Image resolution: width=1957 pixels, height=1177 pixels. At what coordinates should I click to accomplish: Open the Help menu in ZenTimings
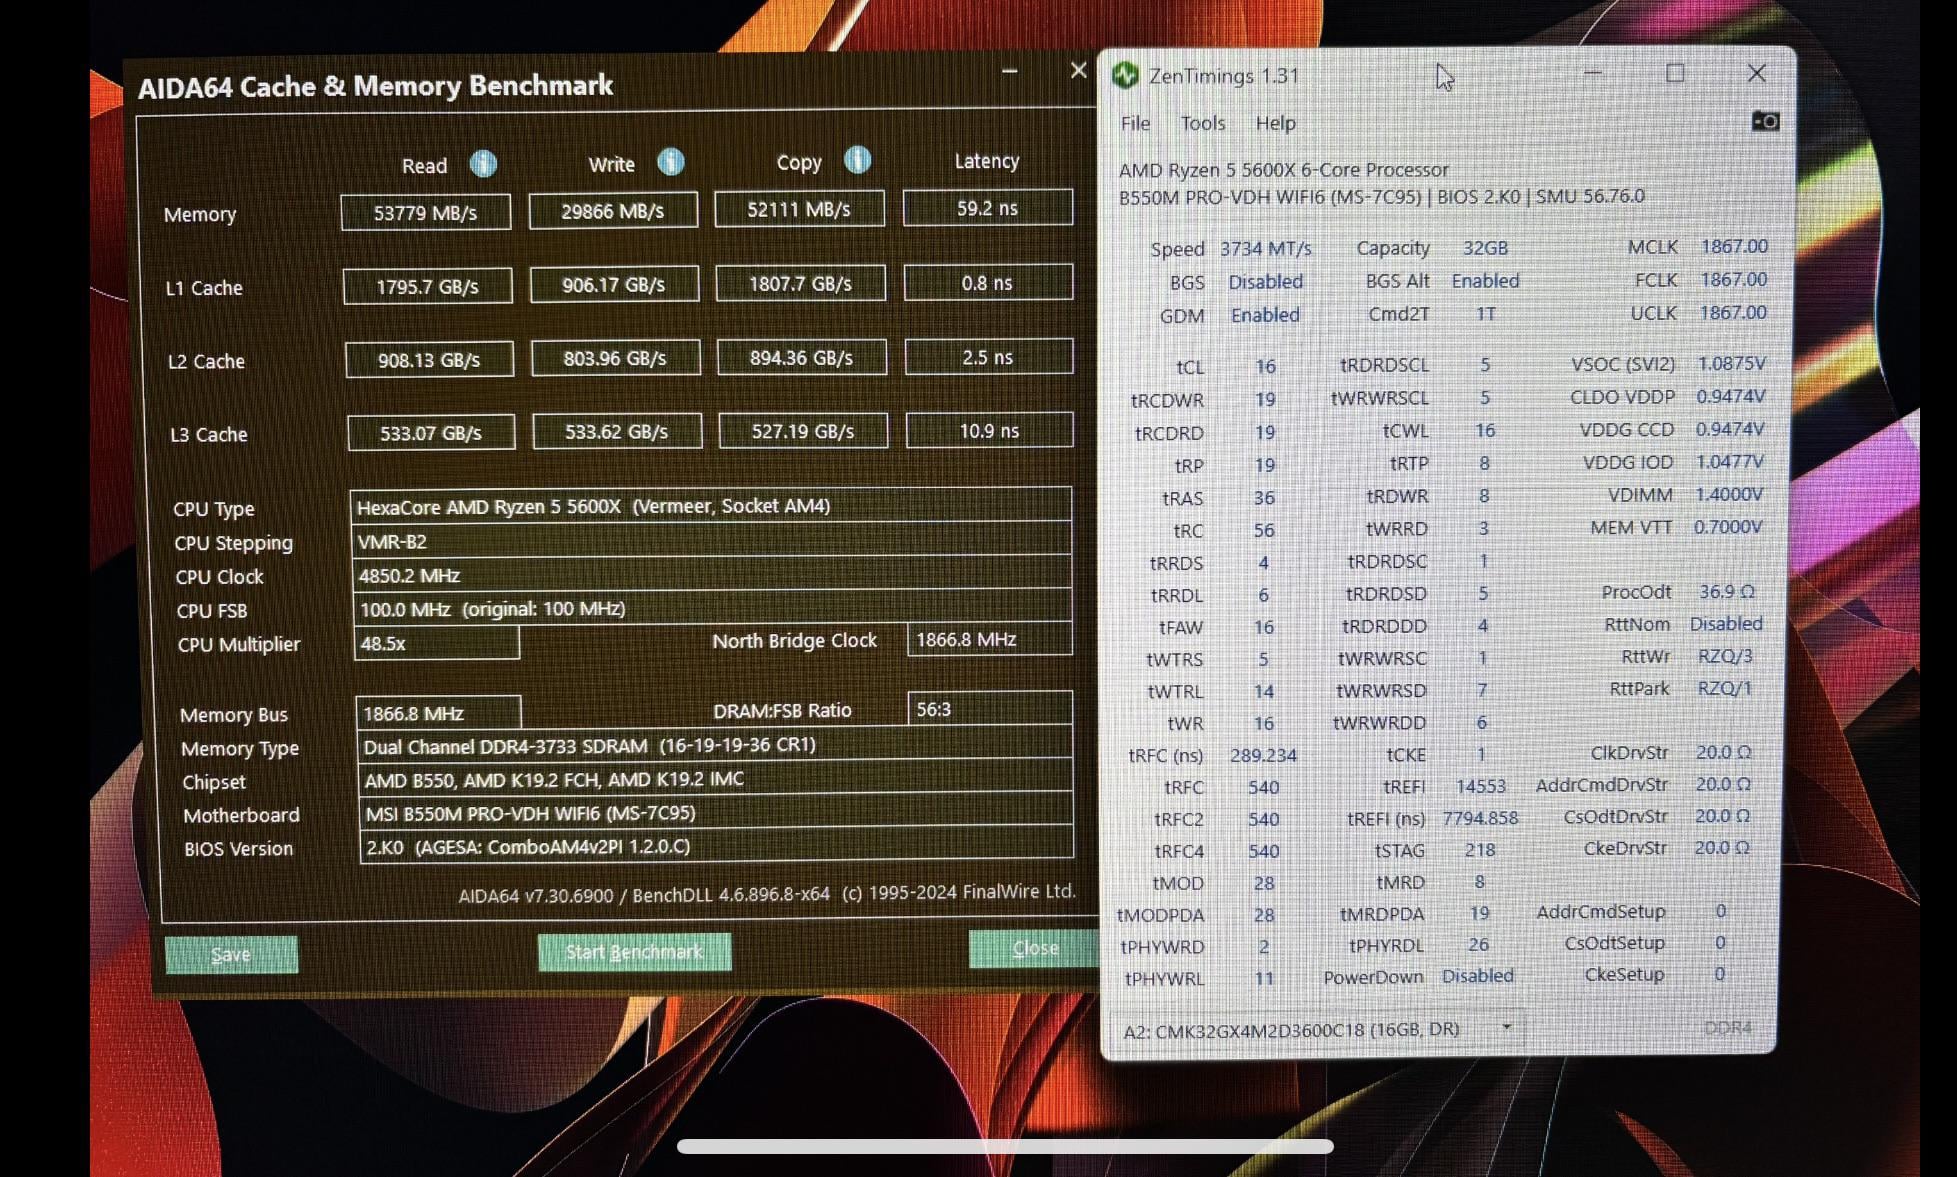tap(1275, 123)
